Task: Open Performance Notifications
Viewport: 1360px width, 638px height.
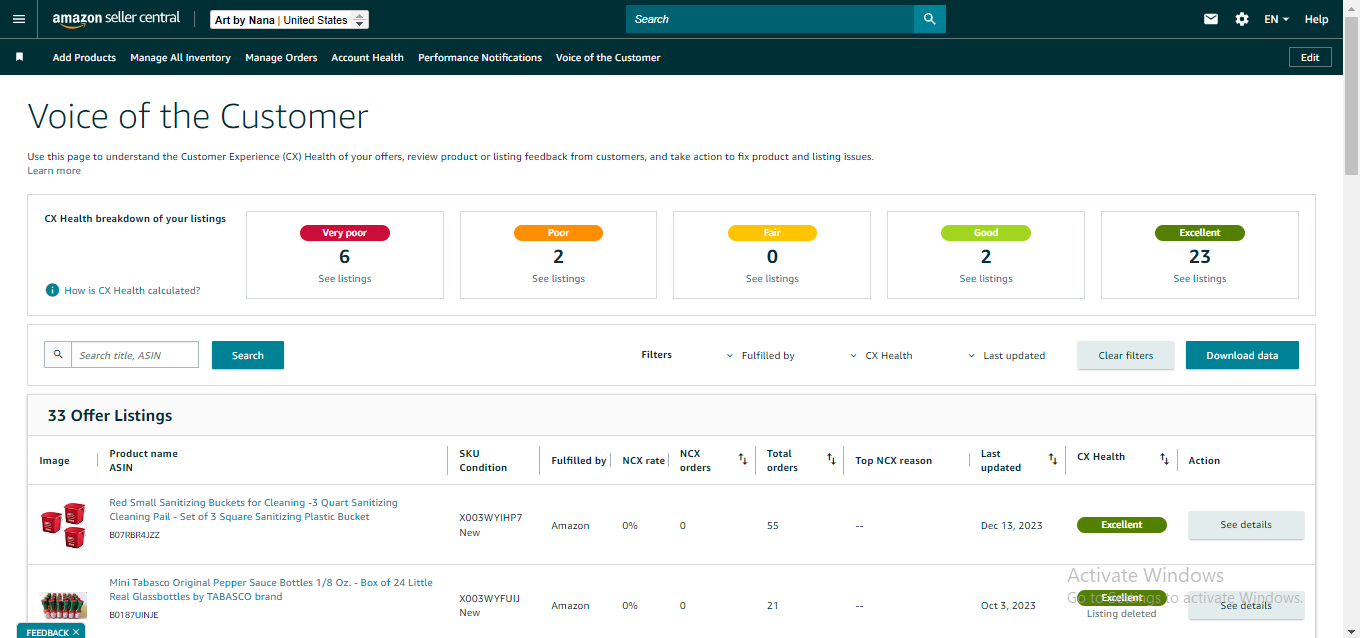Action: coord(480,57)
